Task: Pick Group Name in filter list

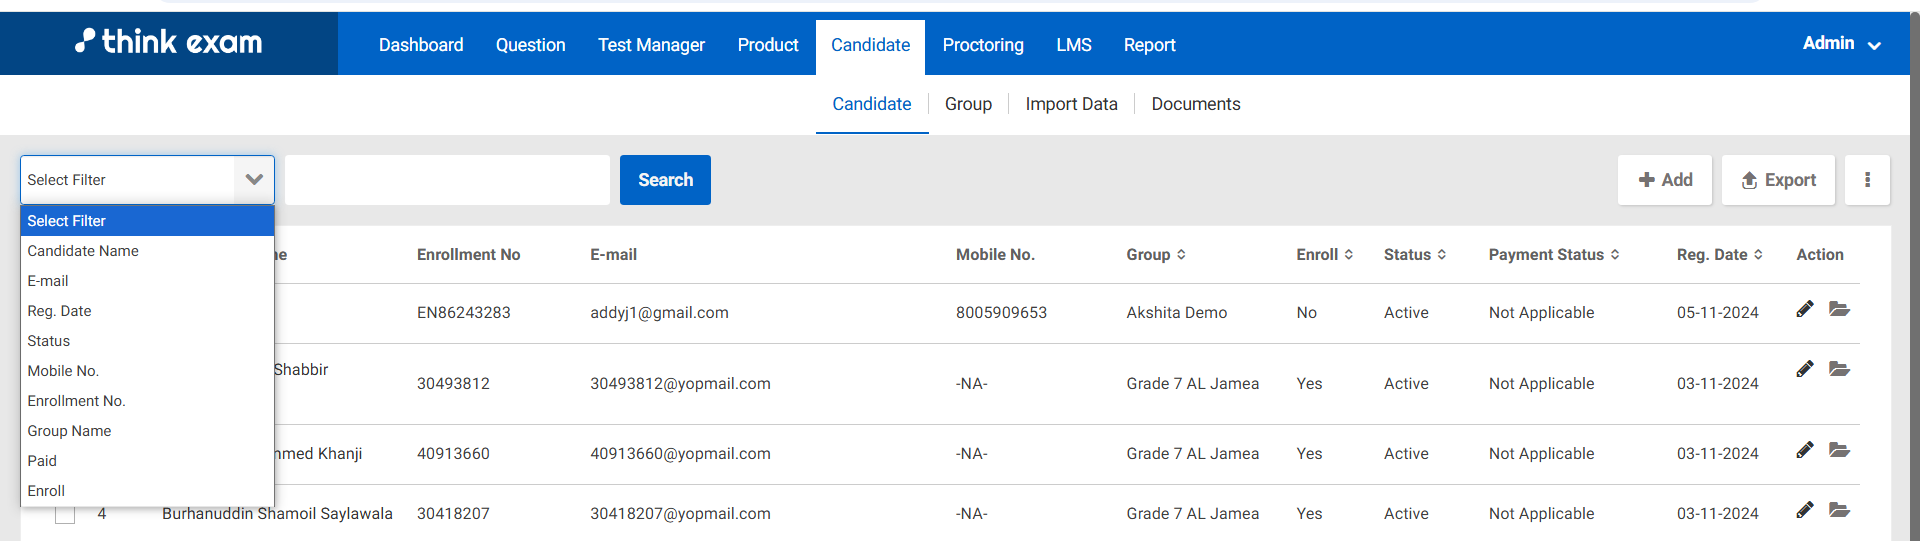Action: click(x=69, y=431)
